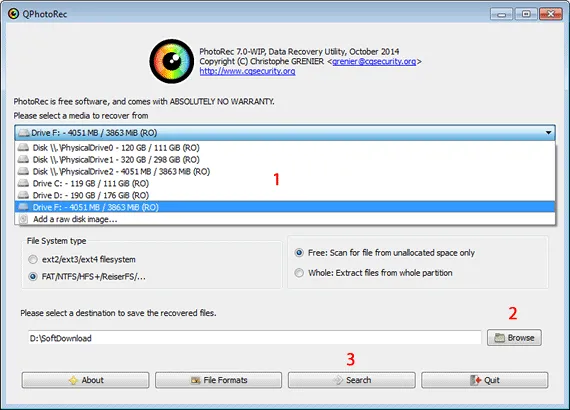The width and height of the screenshot is (570, 410).
Task: Browse for a destination folder
Action: (514, 338)
